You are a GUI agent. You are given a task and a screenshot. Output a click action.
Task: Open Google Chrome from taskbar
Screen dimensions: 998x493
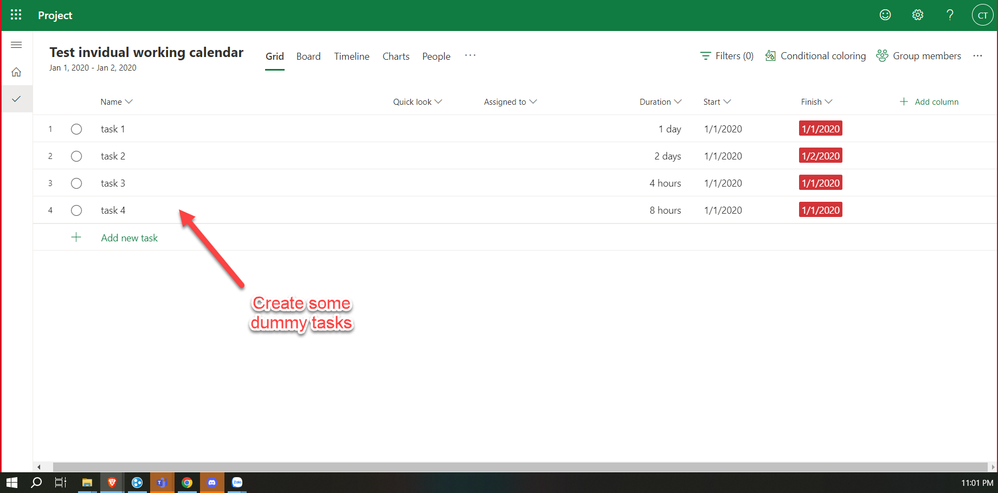[186, 483]
